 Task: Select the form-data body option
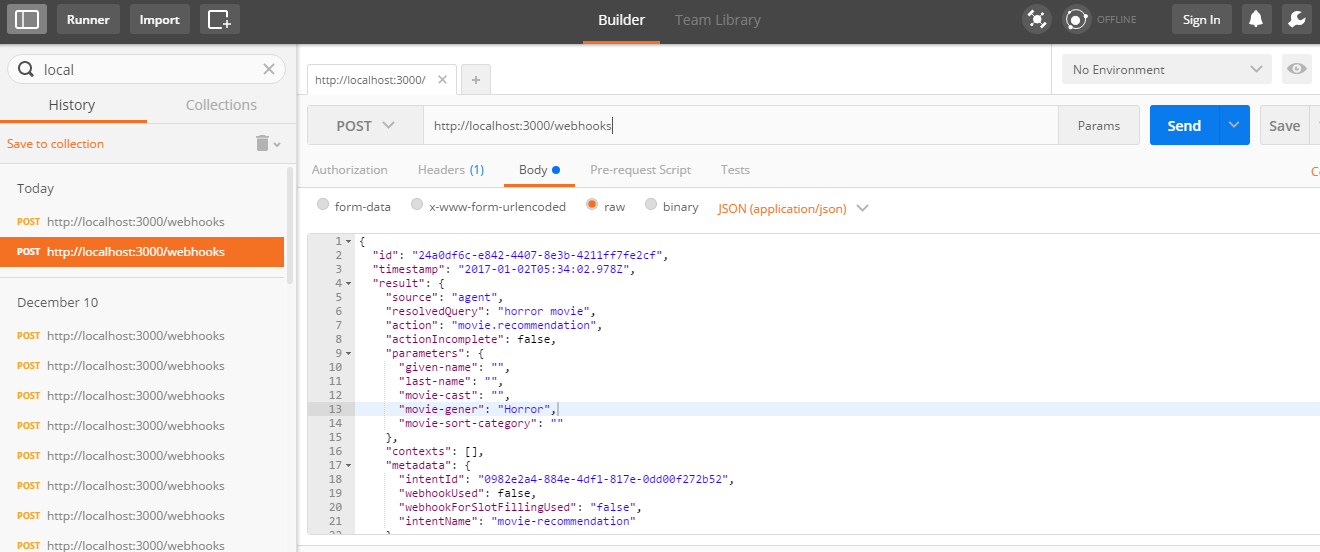pyautogui.click(x=323, y=205)
